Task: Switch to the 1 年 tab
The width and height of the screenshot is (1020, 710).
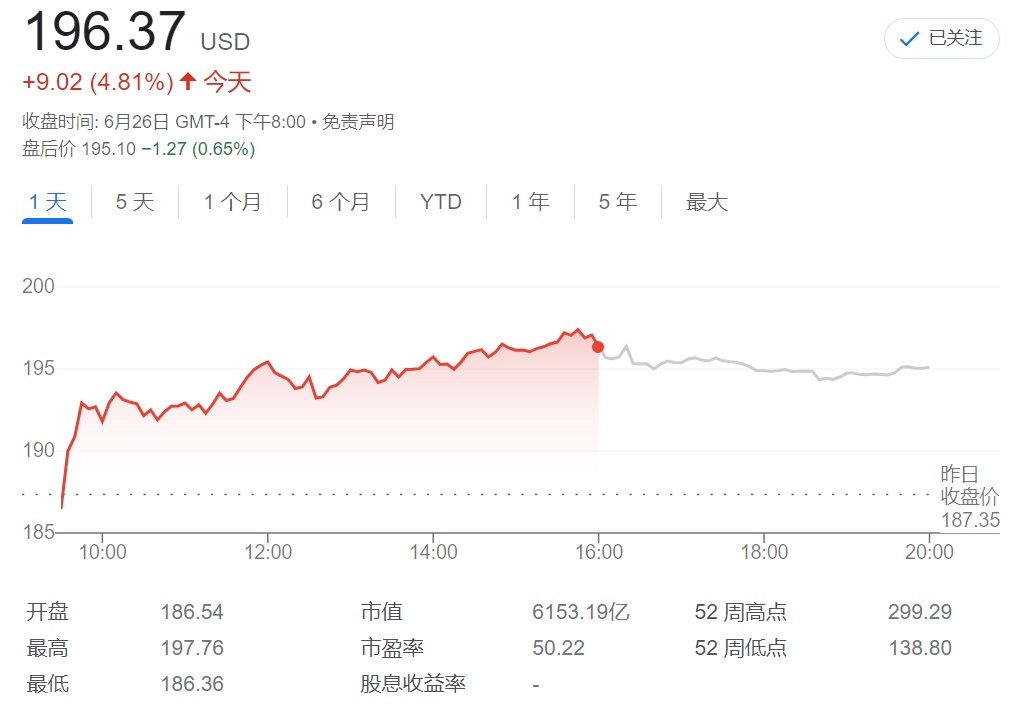Action: click(530, 202)
